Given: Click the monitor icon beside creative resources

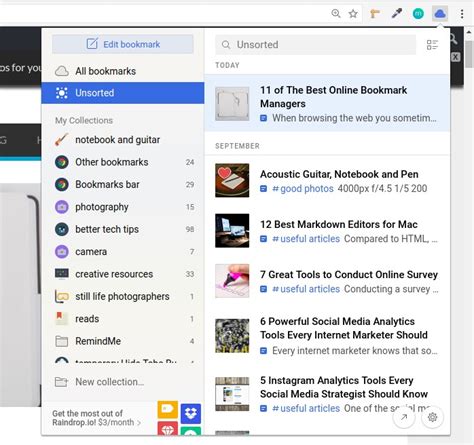Looking at the screenshot, I should pos(62,274).
